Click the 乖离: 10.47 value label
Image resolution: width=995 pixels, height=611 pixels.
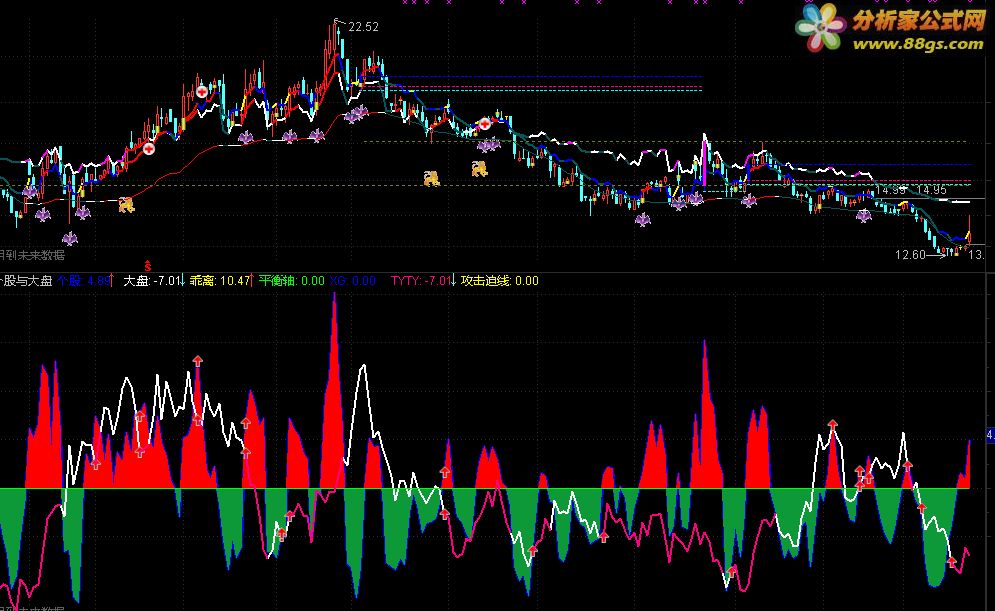(x=220, y=280)
